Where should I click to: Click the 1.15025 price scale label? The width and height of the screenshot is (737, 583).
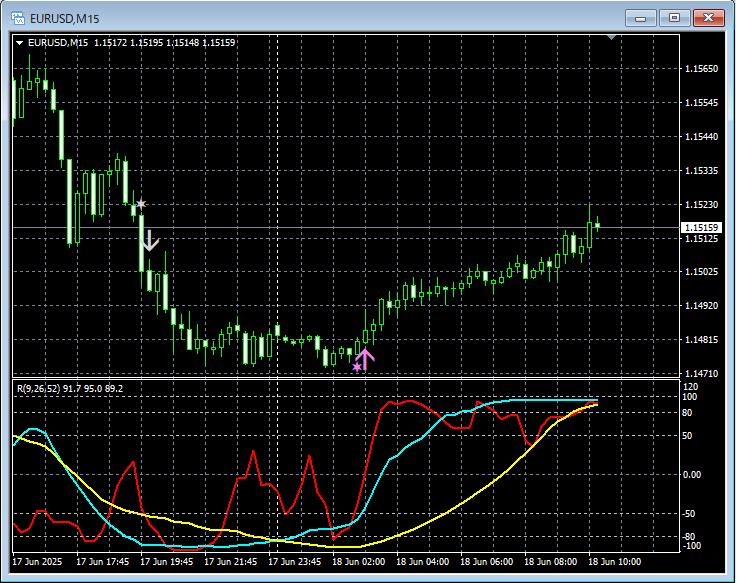(702, 272)
